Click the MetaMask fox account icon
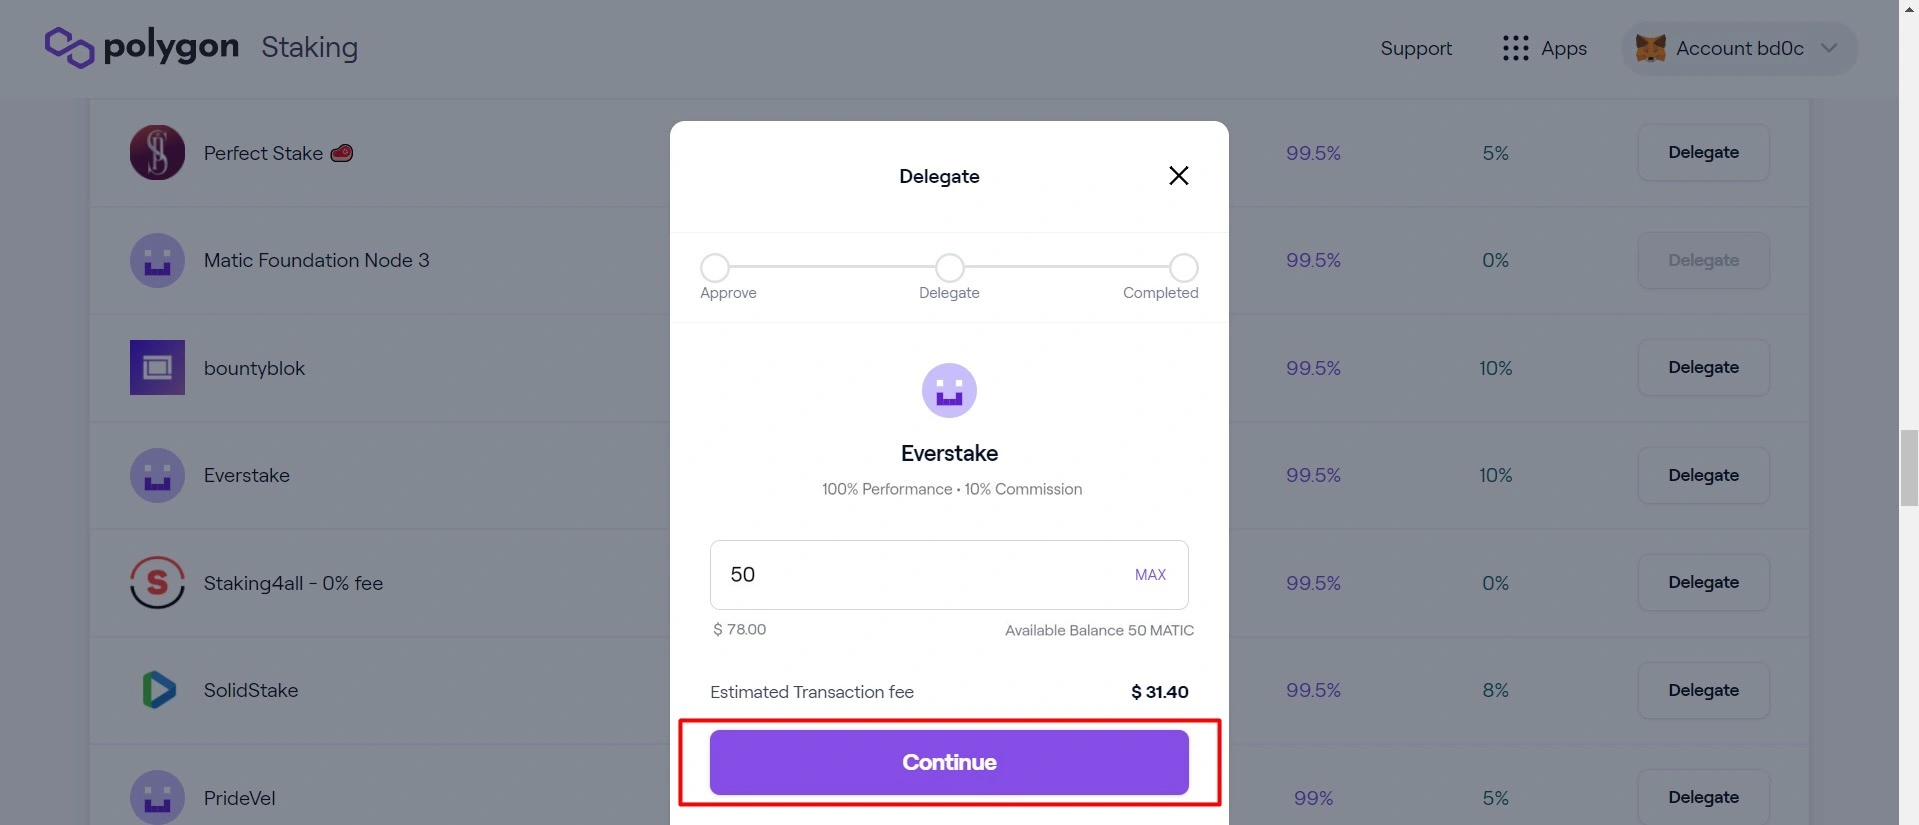The height and width of the screenshot is (825, 1919). [1650, 48]
